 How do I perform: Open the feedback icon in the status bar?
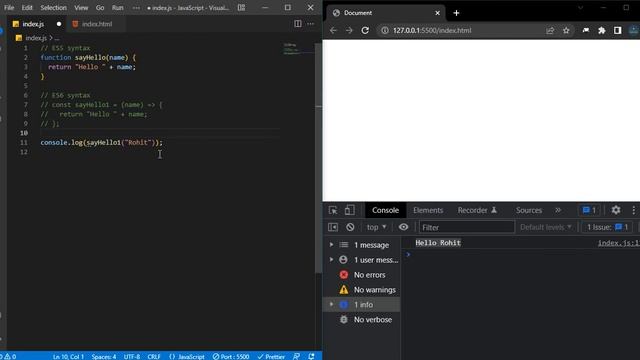[296, 356]
